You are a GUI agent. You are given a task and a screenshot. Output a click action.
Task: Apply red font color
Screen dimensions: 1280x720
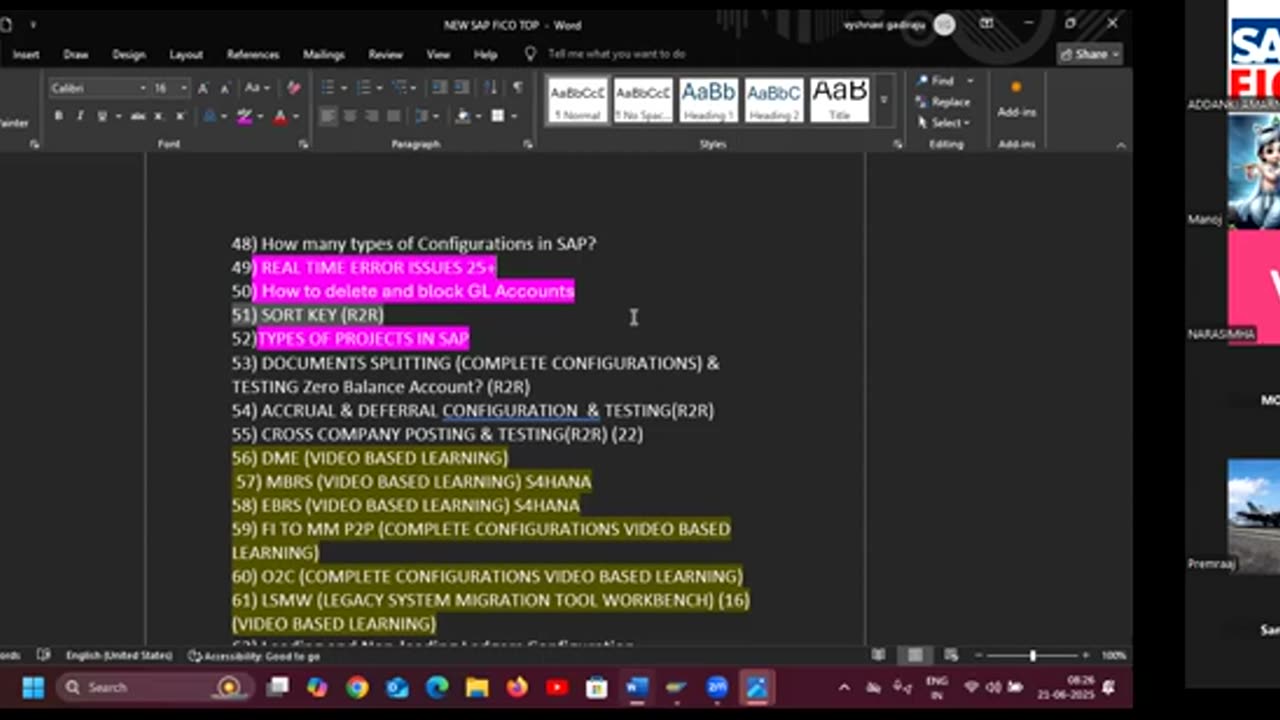pyautogui.click(x=279, y=117)
